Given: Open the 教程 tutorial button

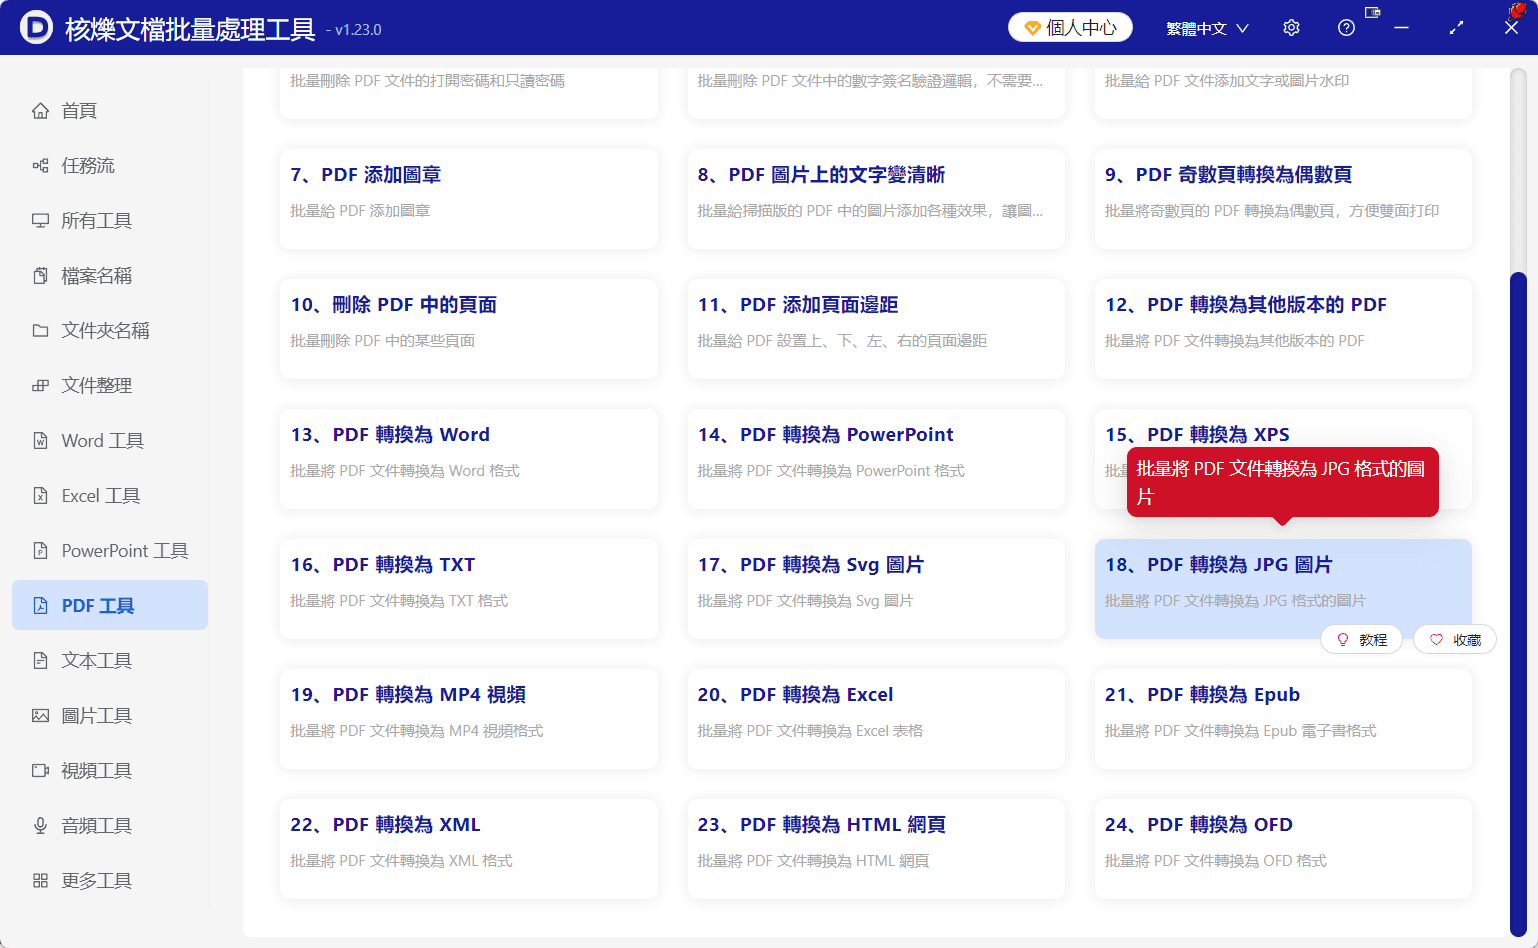Looking at the screenshot, I should point(1361,640).
